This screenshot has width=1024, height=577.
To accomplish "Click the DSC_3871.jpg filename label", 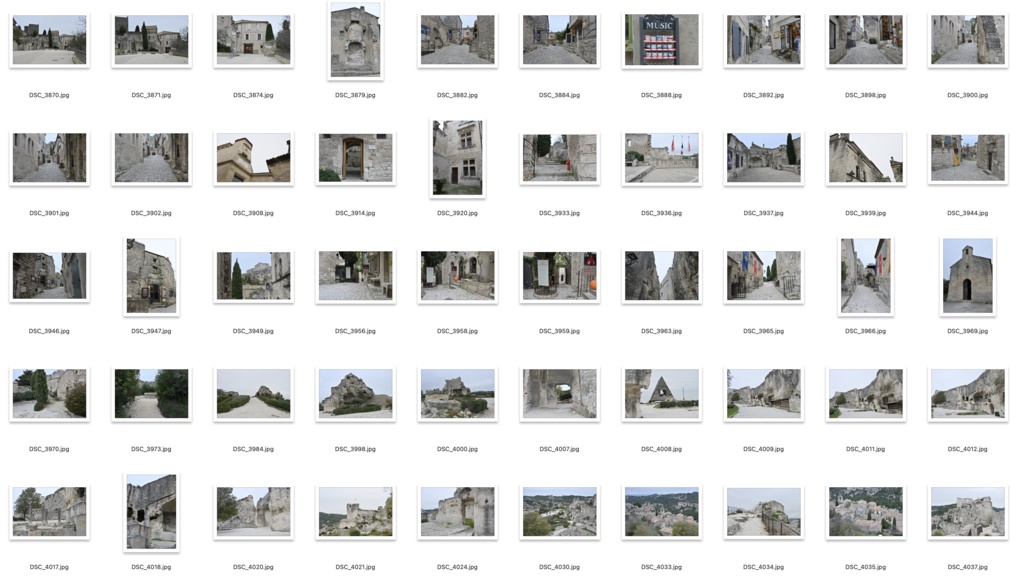I will (151, 95).
